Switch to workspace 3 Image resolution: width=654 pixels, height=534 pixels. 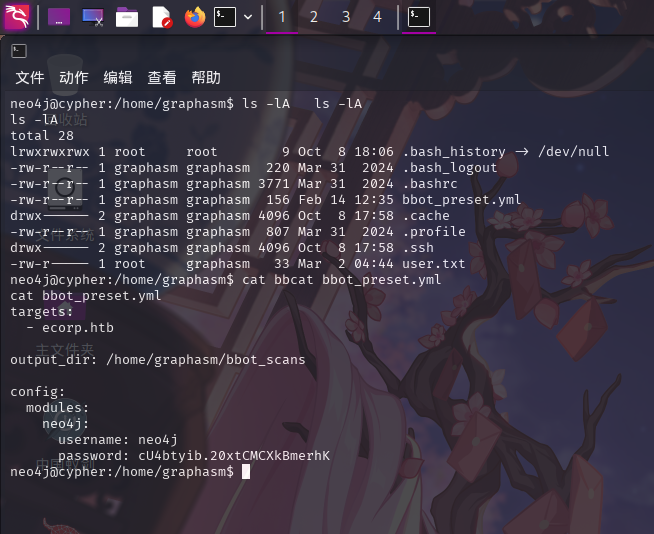tap(346, 17)
